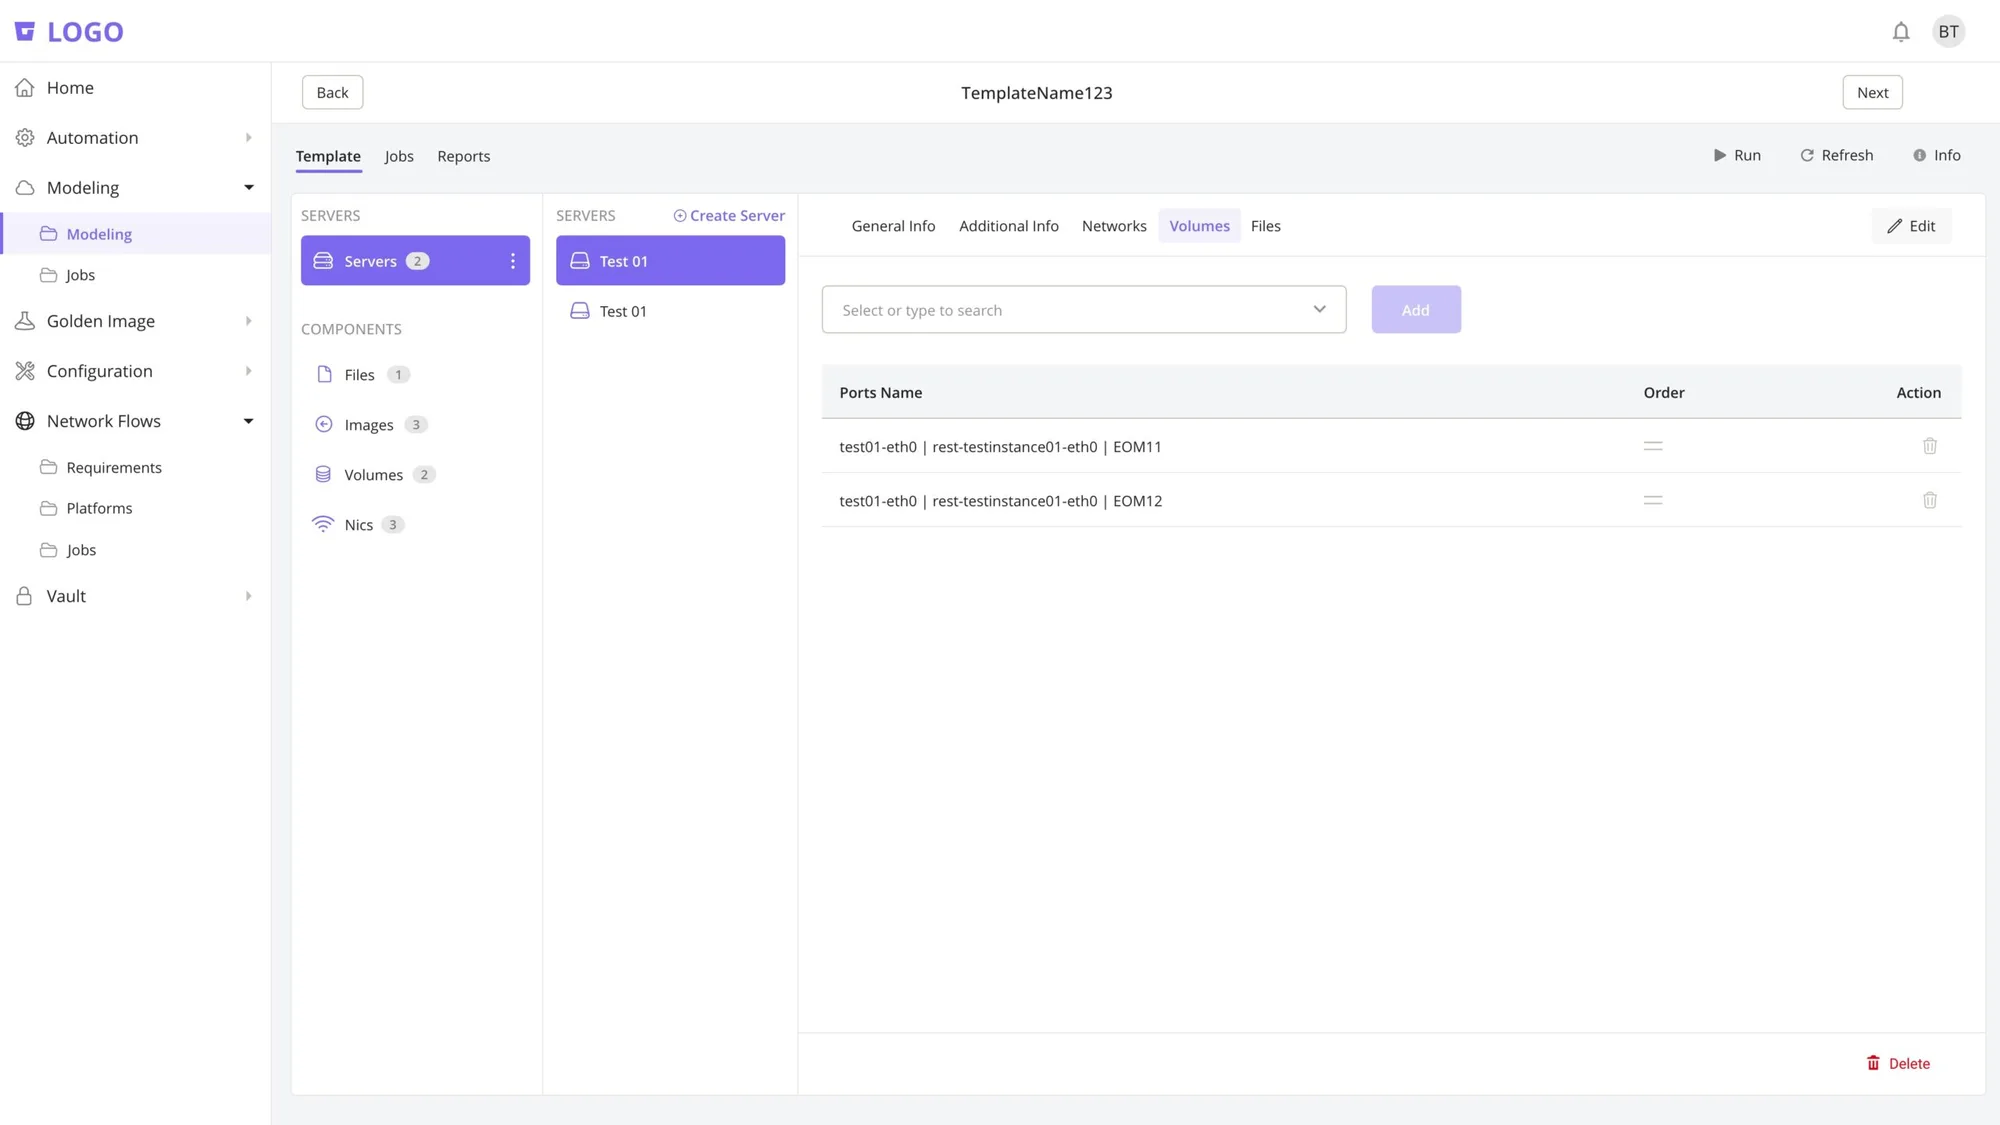Click the Run play icon
Viewport: 2000px width, 1125px height.
(1720, 155)
